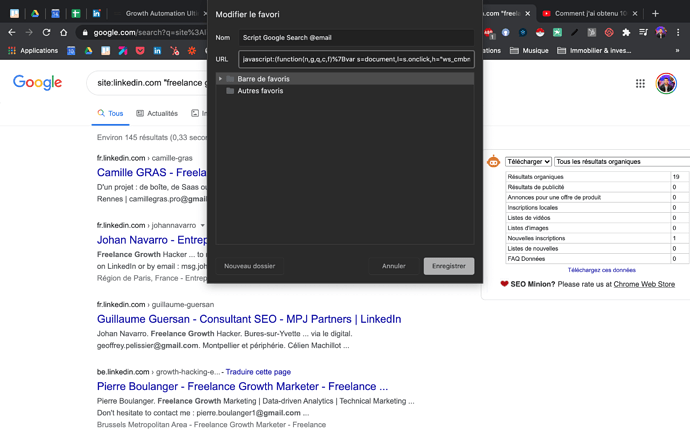Go back with the browser back arrow
This screenshot has width=690, height=431.
[12, 32]
